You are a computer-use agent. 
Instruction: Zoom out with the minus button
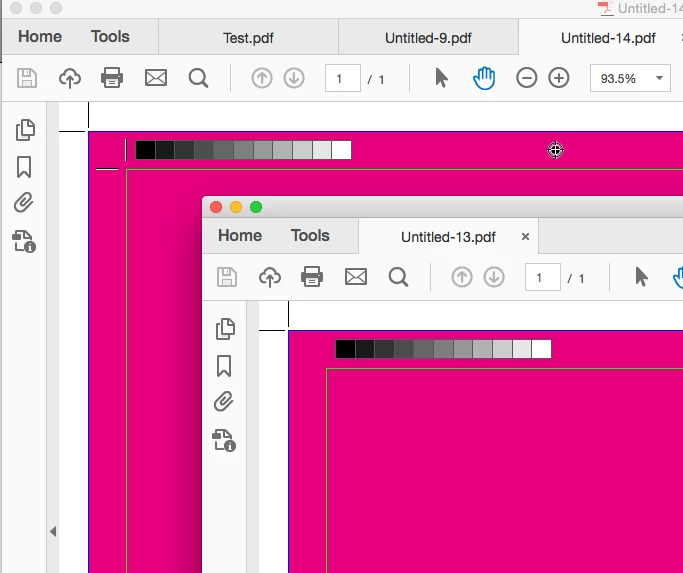click(x=526, y=78)
